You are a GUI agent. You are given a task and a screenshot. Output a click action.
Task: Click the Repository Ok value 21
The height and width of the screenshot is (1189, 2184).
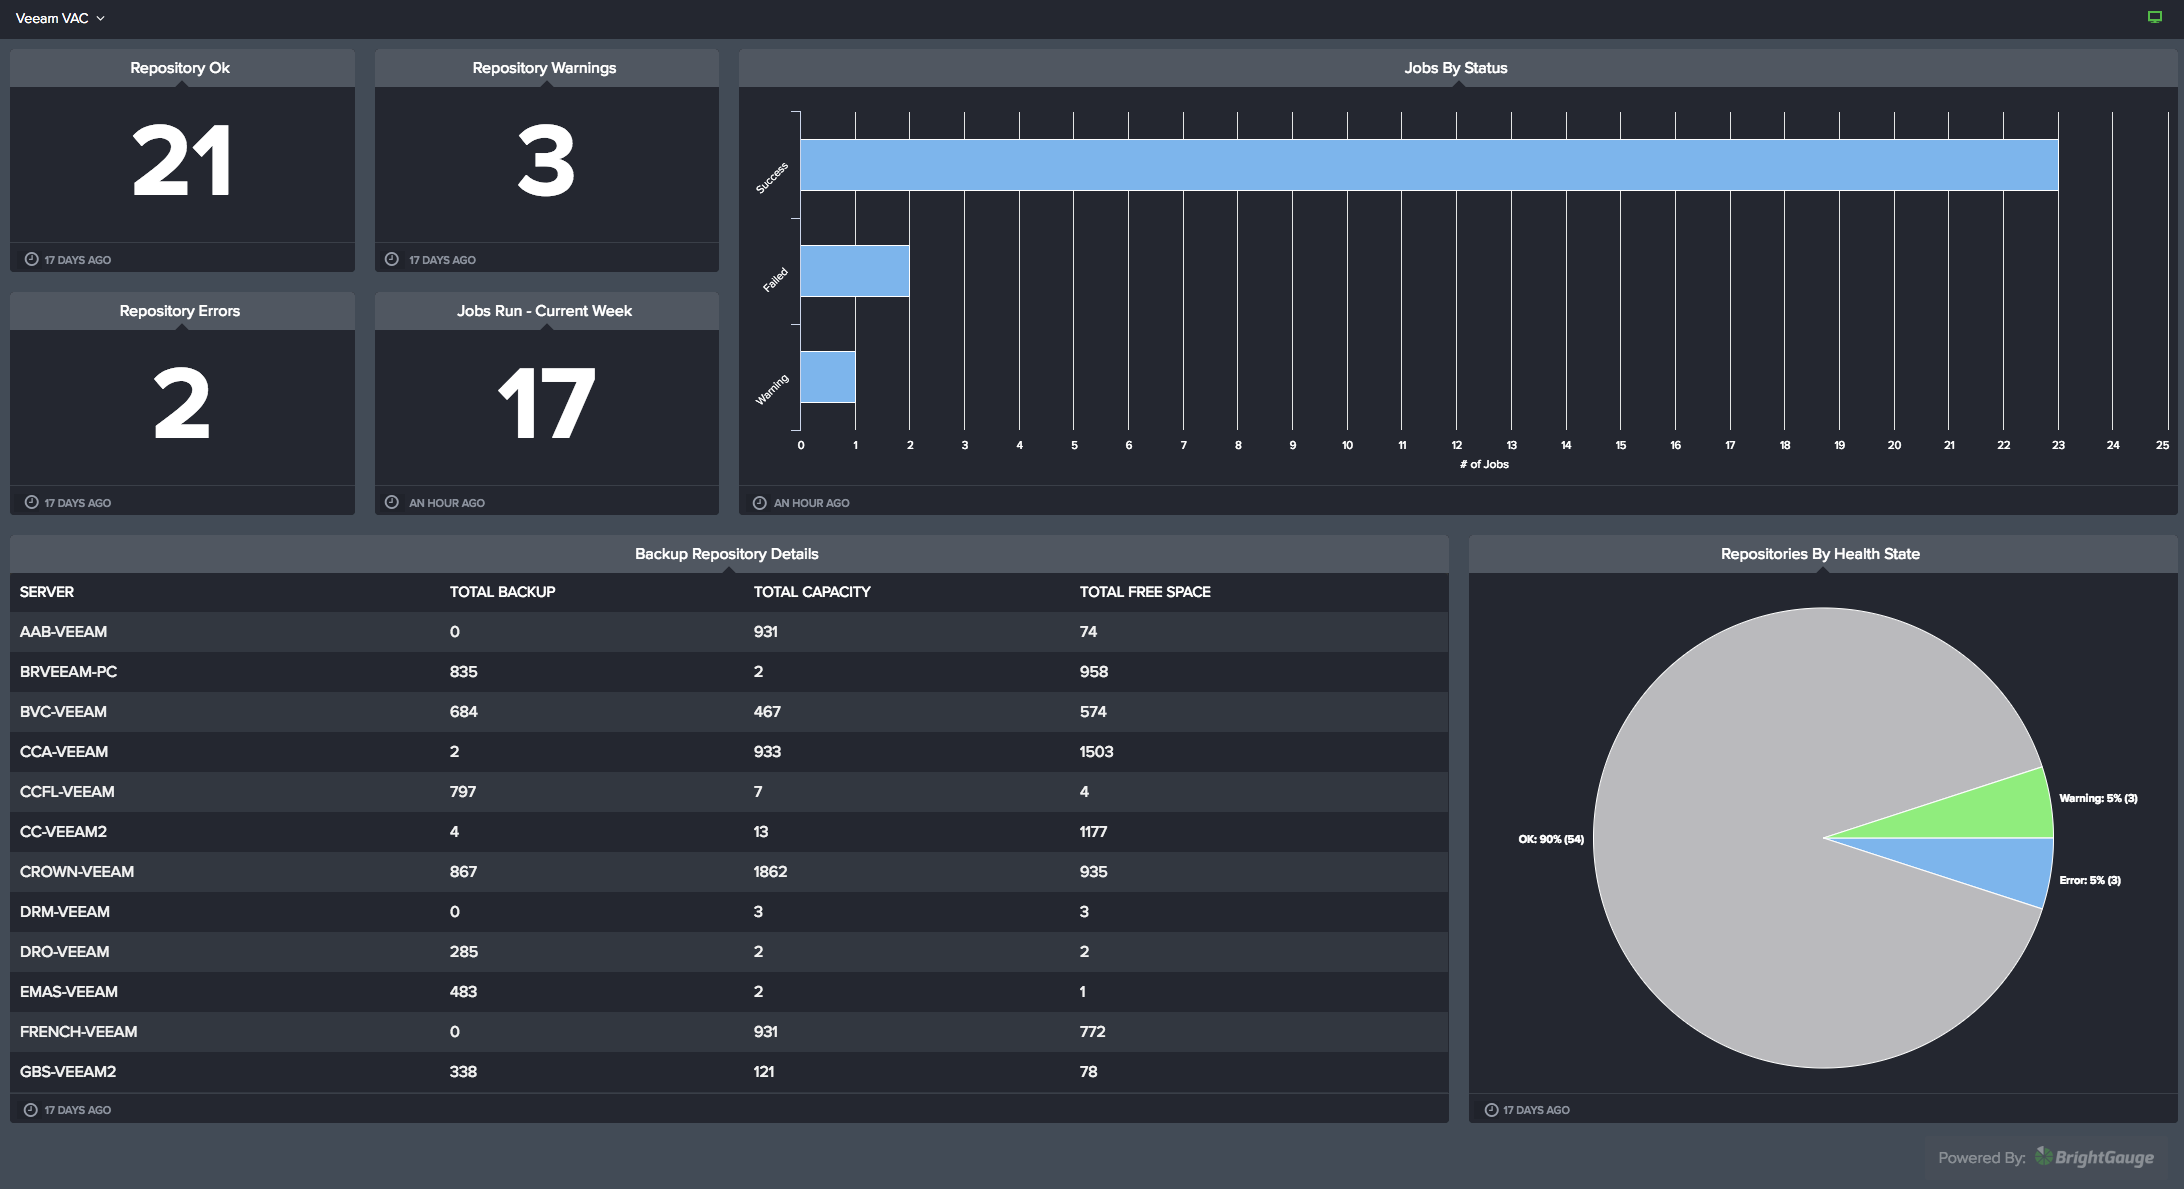[182, 160]
